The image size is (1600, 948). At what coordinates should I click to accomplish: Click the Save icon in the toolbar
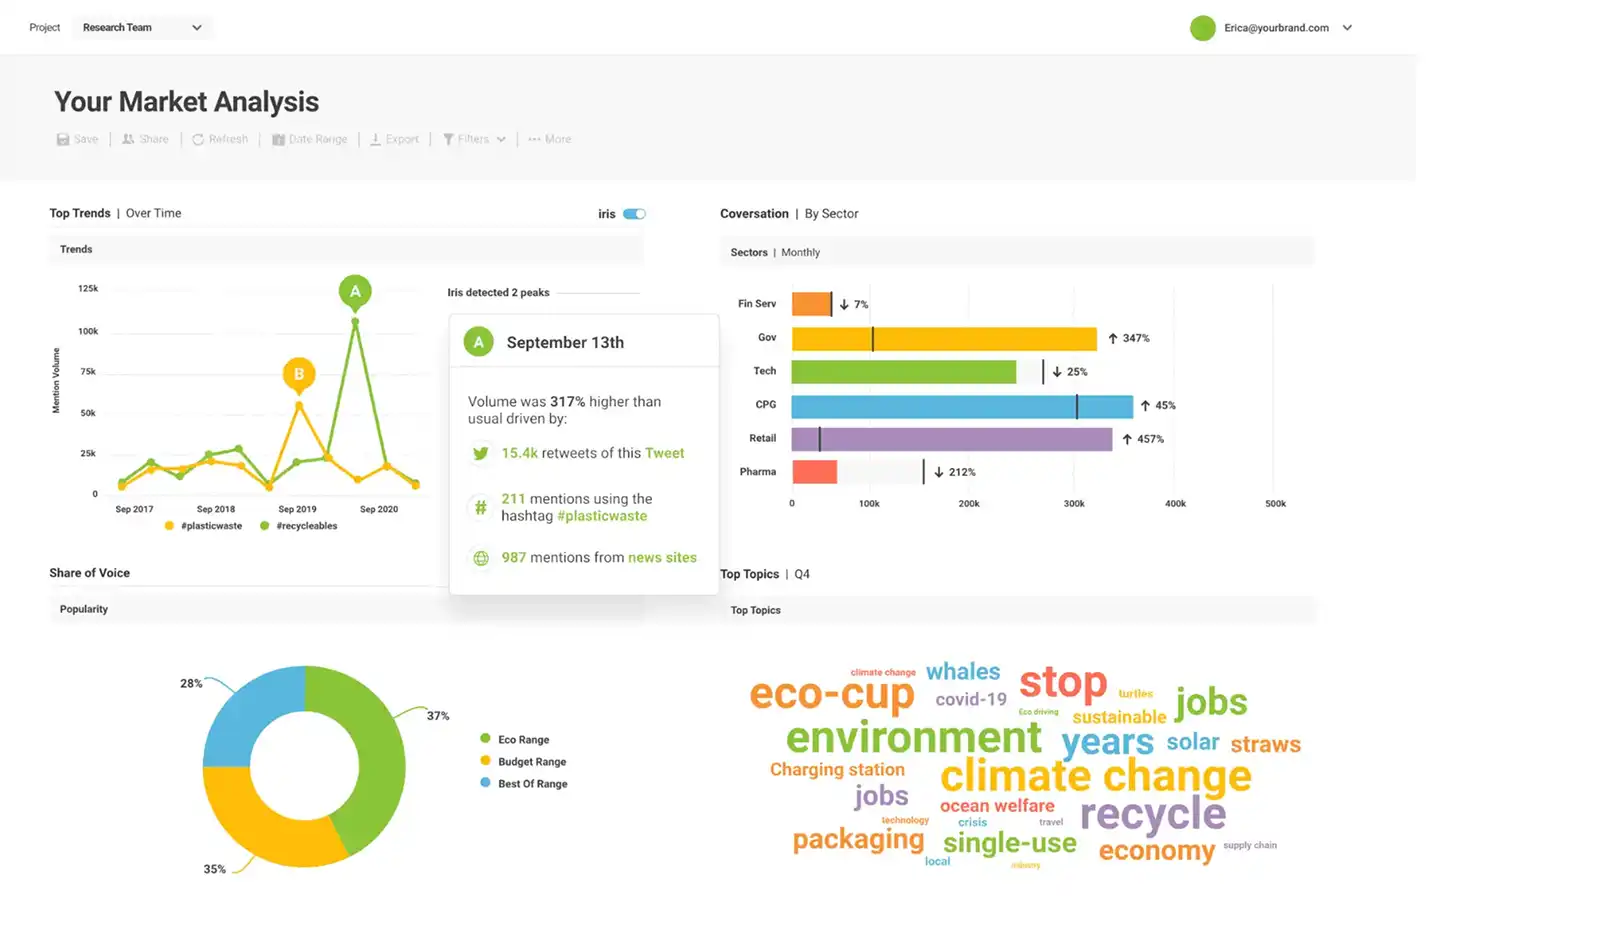coord(62,139)
